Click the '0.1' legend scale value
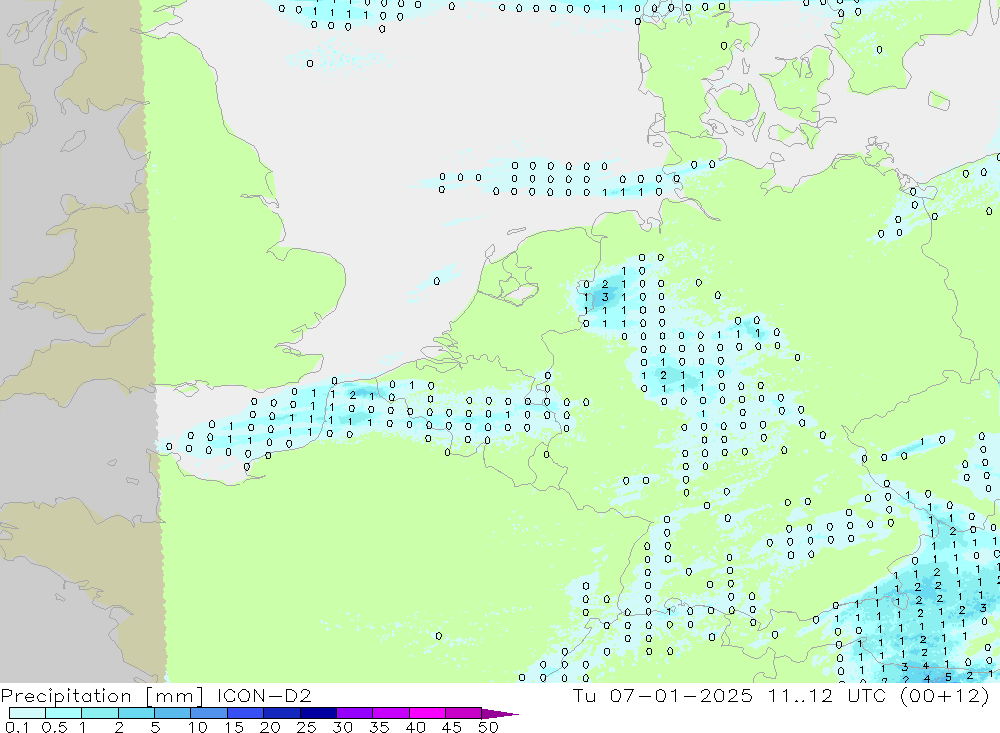Image resolution: width=1000 pixels, height=733 pixels. 17,727
